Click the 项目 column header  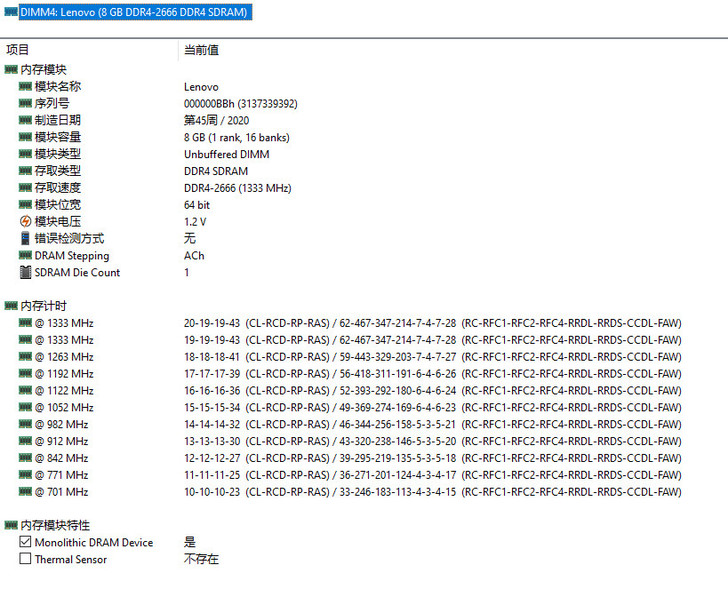[x=18, y=50]
